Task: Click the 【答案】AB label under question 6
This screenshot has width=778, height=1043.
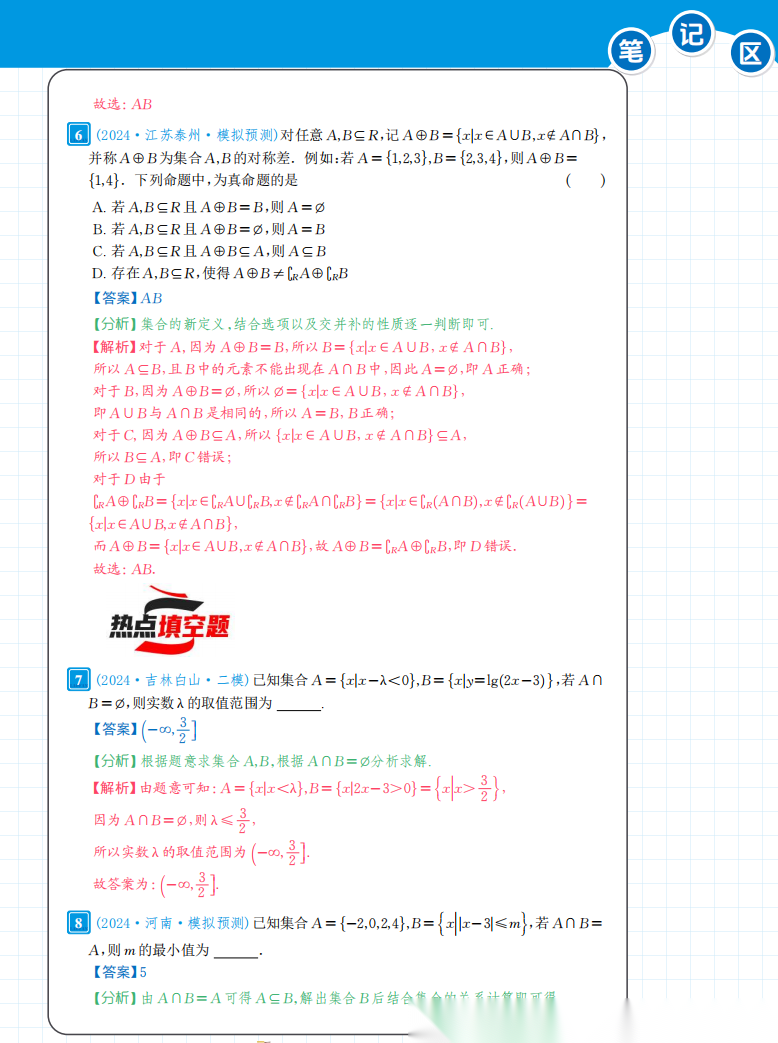Action: (x=126, y=298)
